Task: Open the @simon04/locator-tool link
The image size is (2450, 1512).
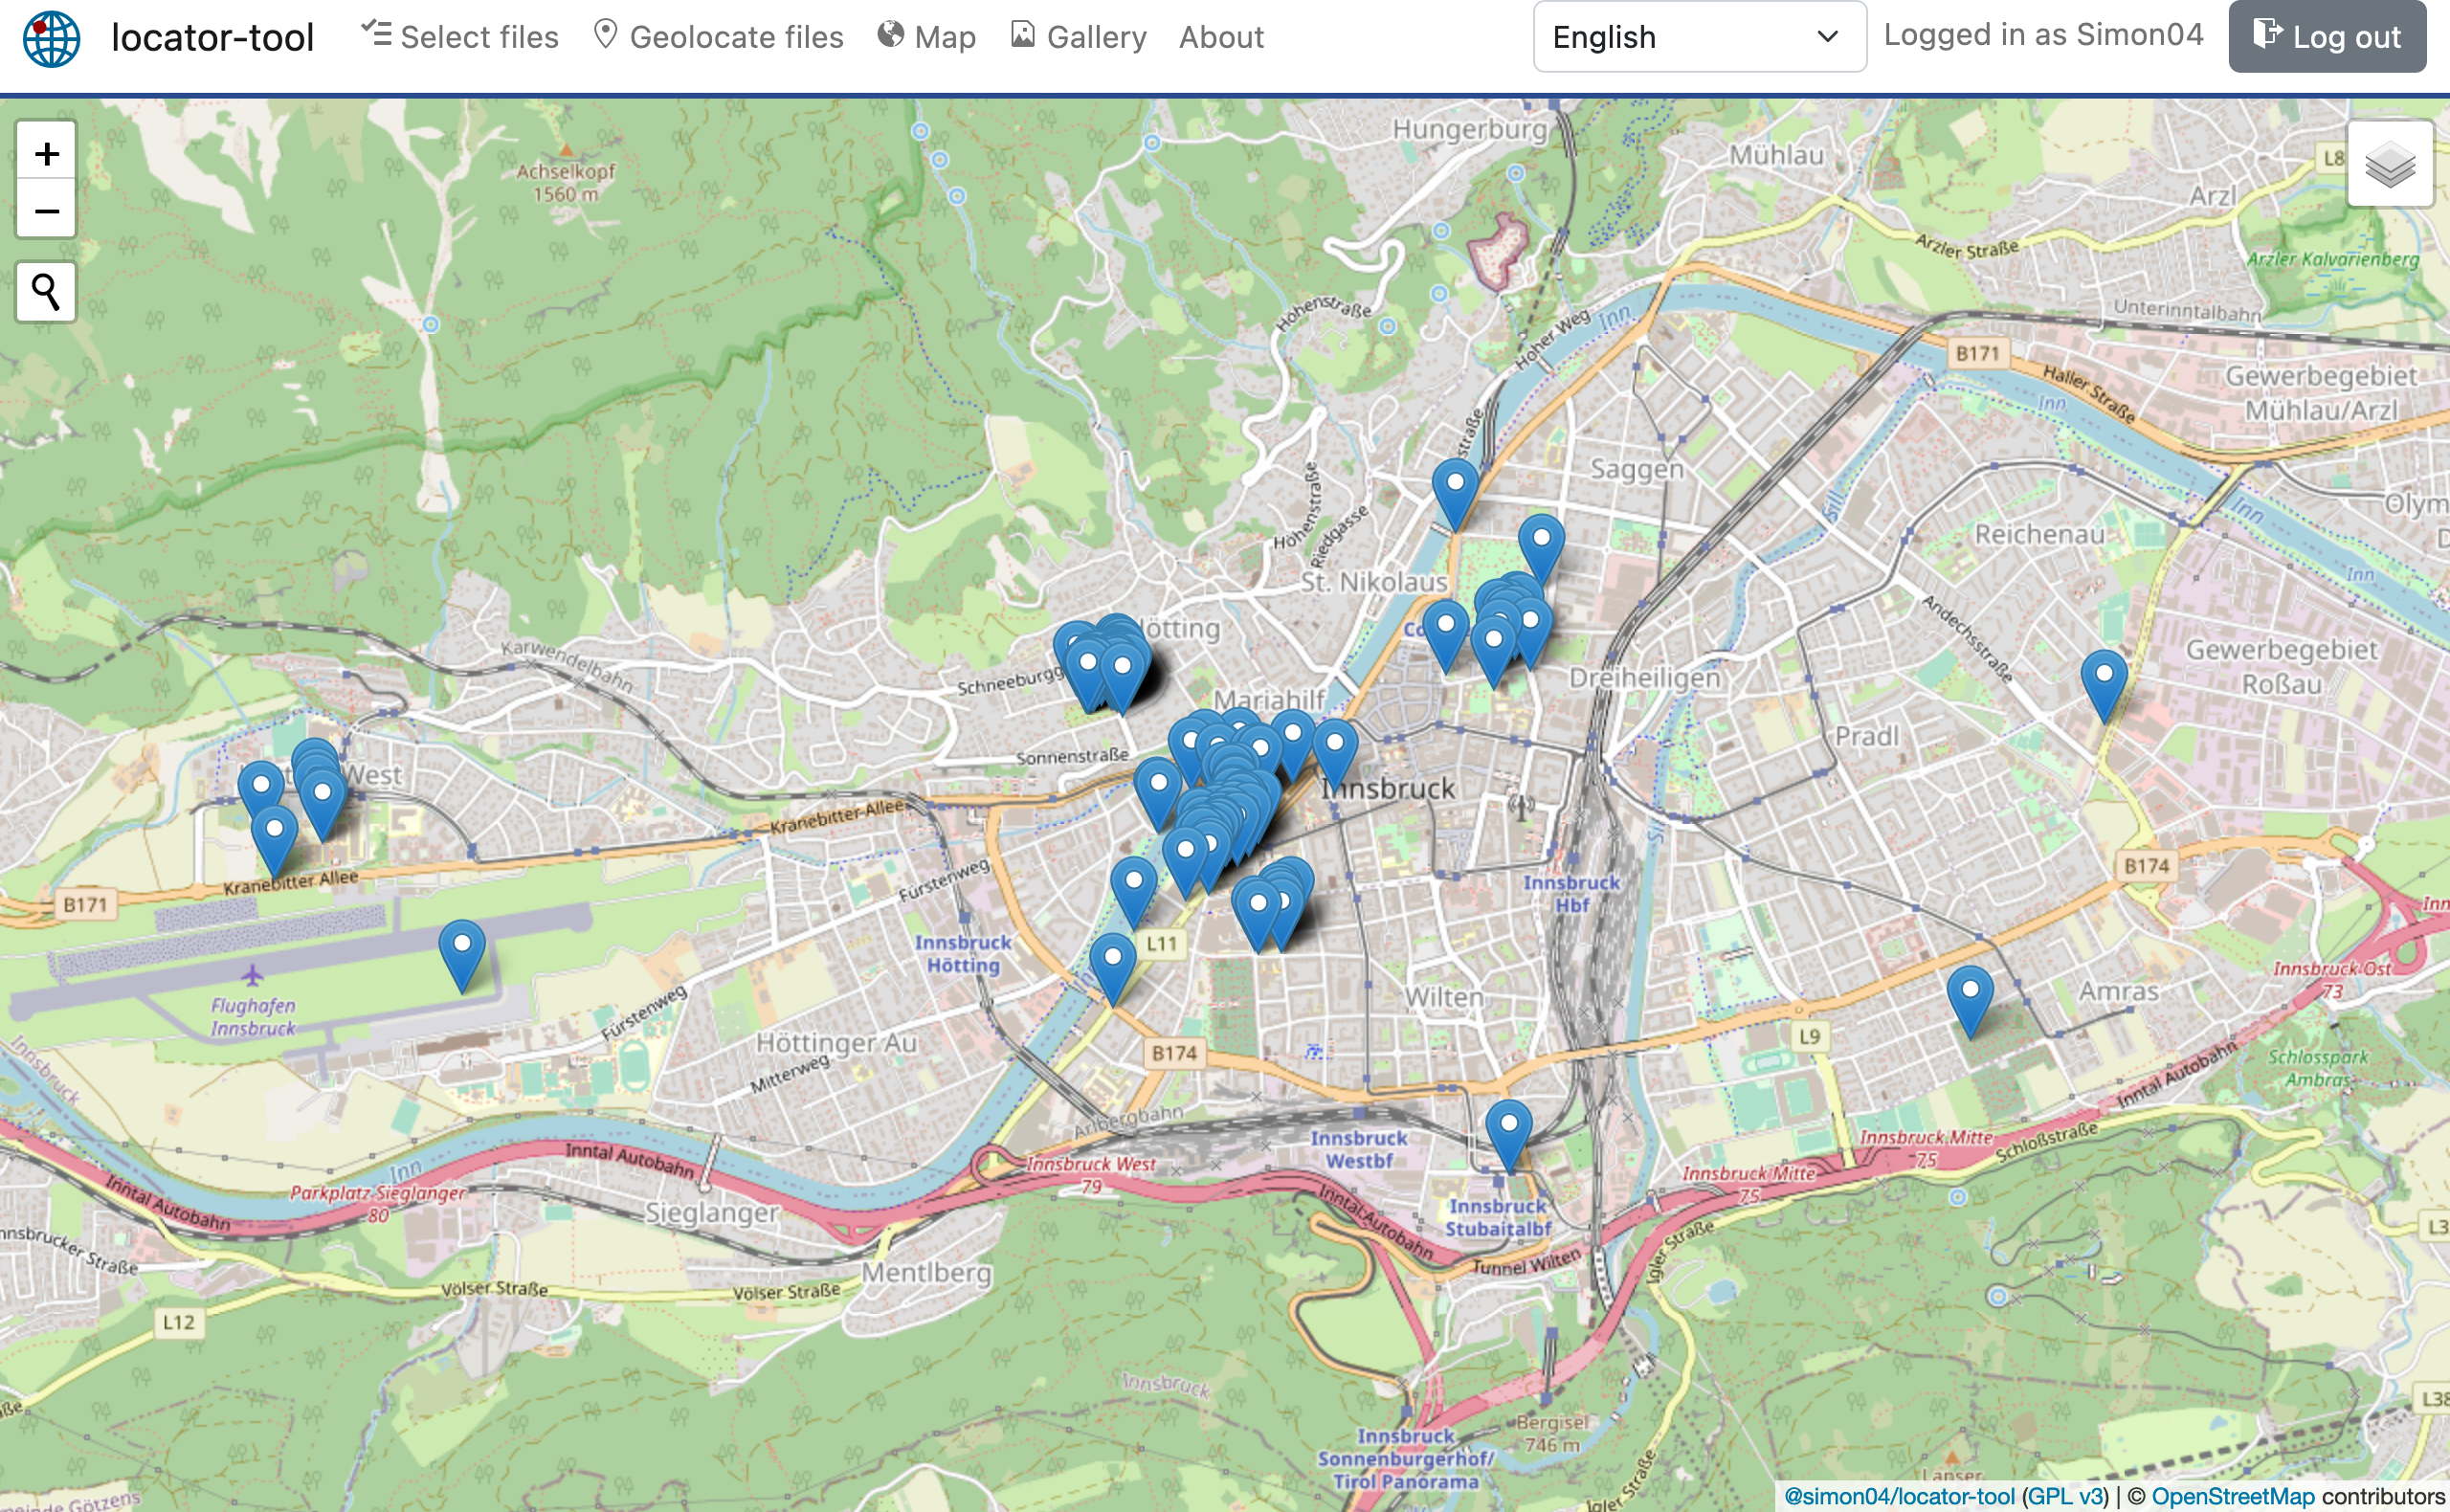Action: point(1899,1496)
